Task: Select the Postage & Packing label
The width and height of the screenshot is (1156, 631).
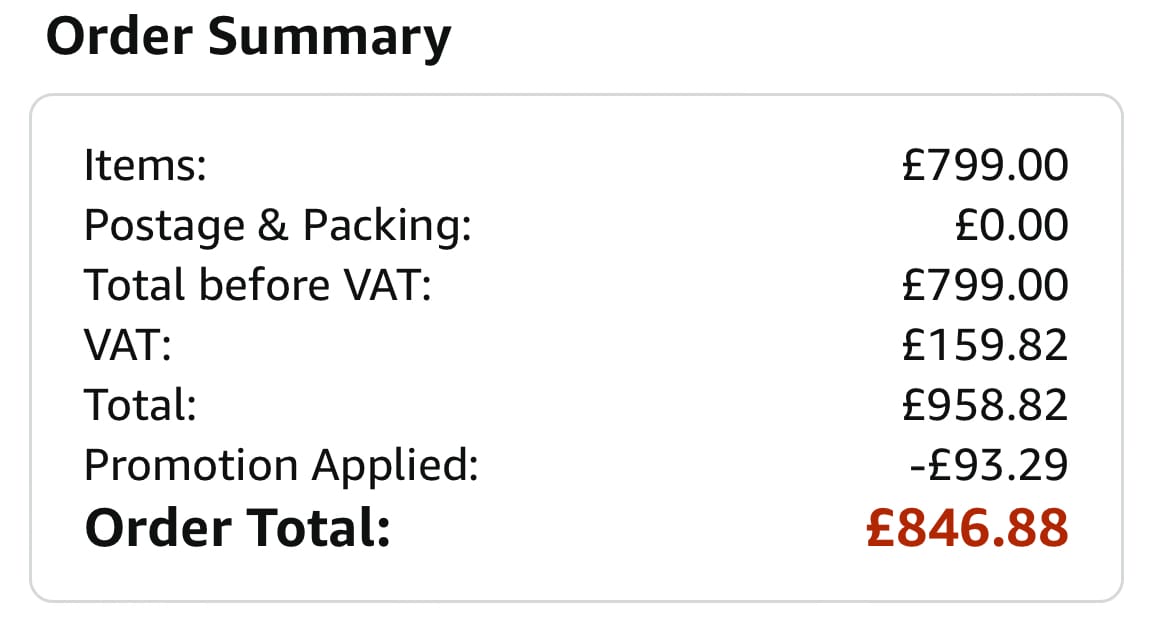Action: [x=277, y=226]
